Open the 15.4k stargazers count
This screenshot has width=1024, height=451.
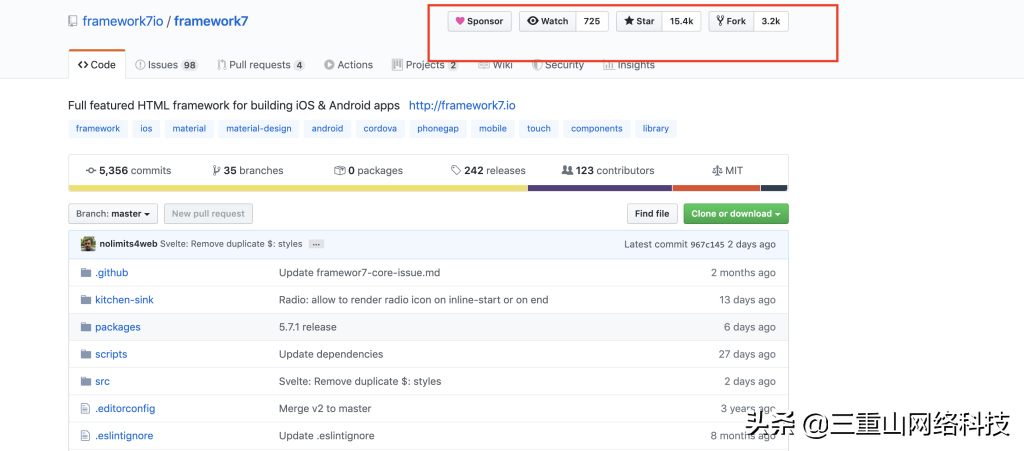point(681,21)
